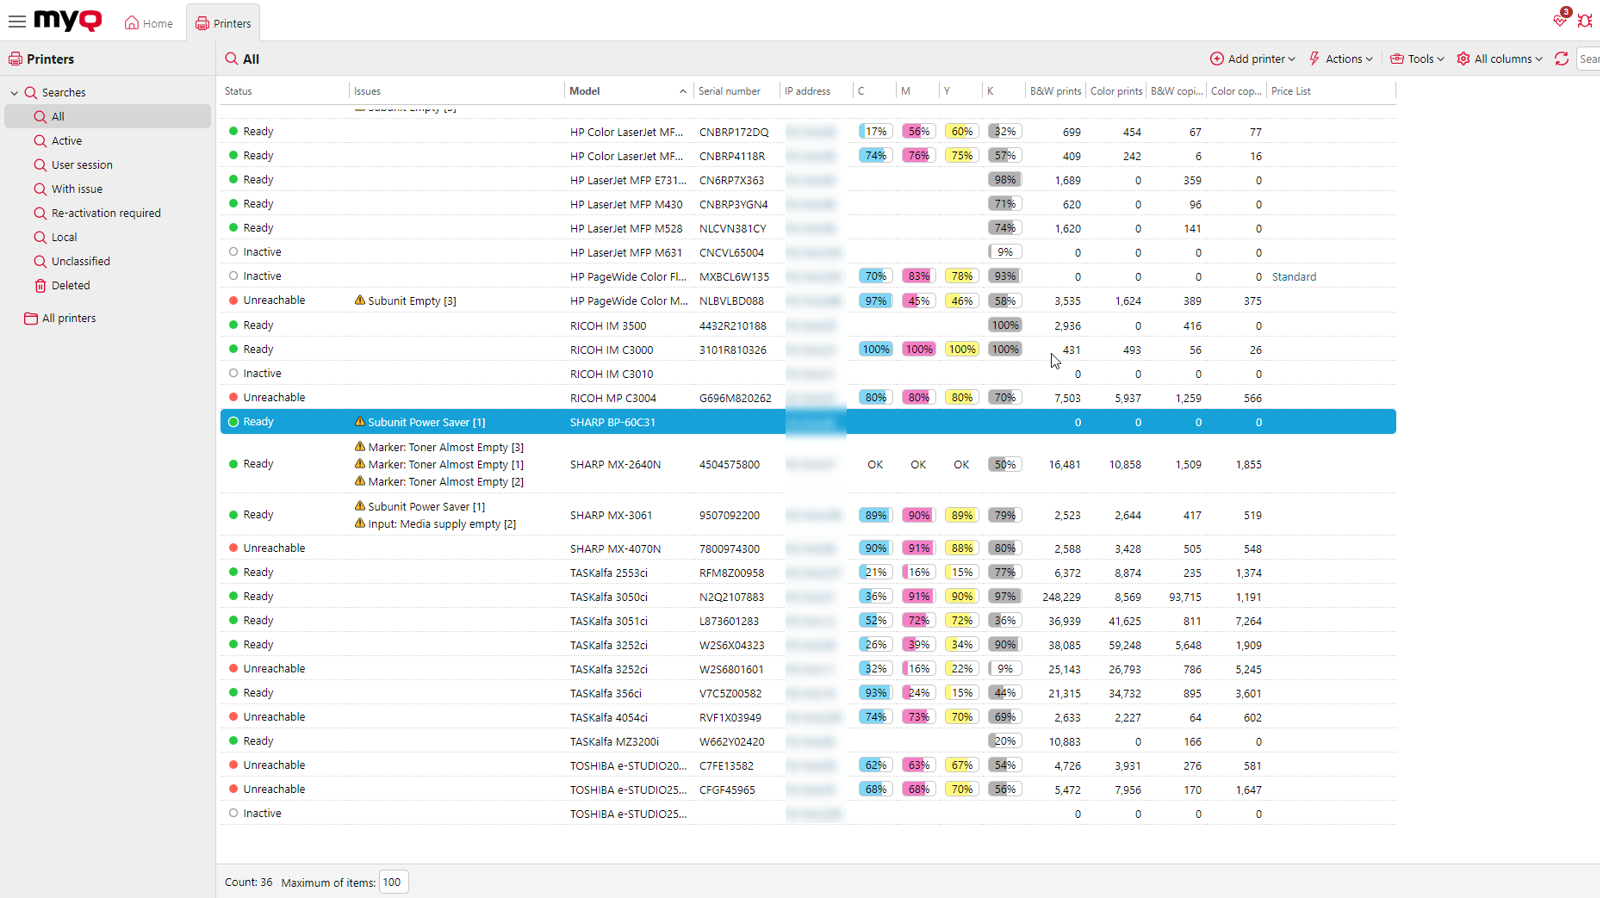Open the hamburger main menu
Viewport: 1600px width, 898px height.
pyautogui.click(x=17, y=21)
